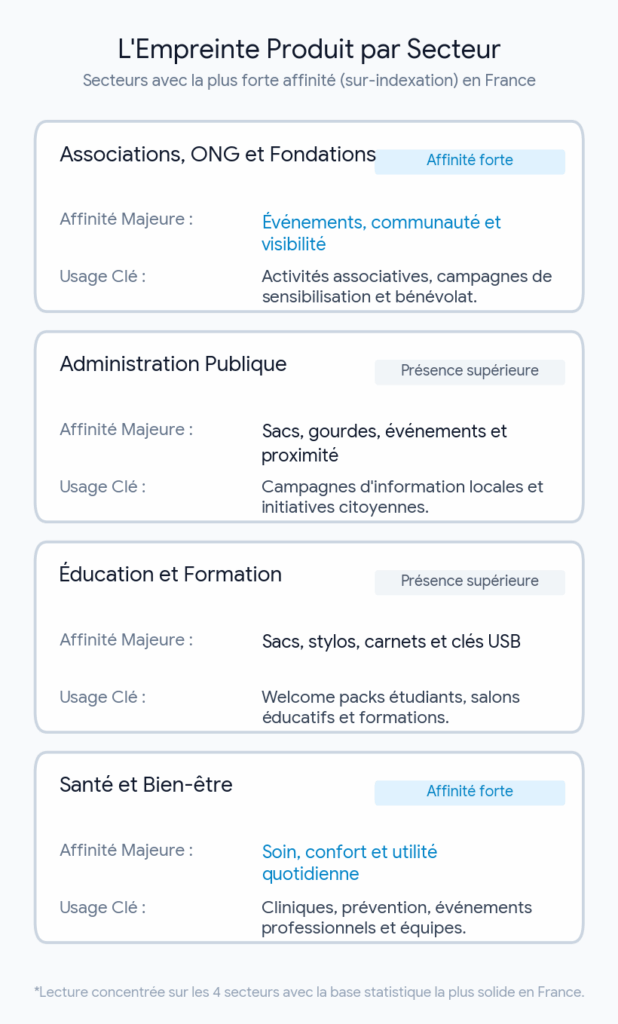This screenshot has height=1024, width=618.
Task: Select 'Campagnes d'information locales' usage text
Action: (402, 496)
